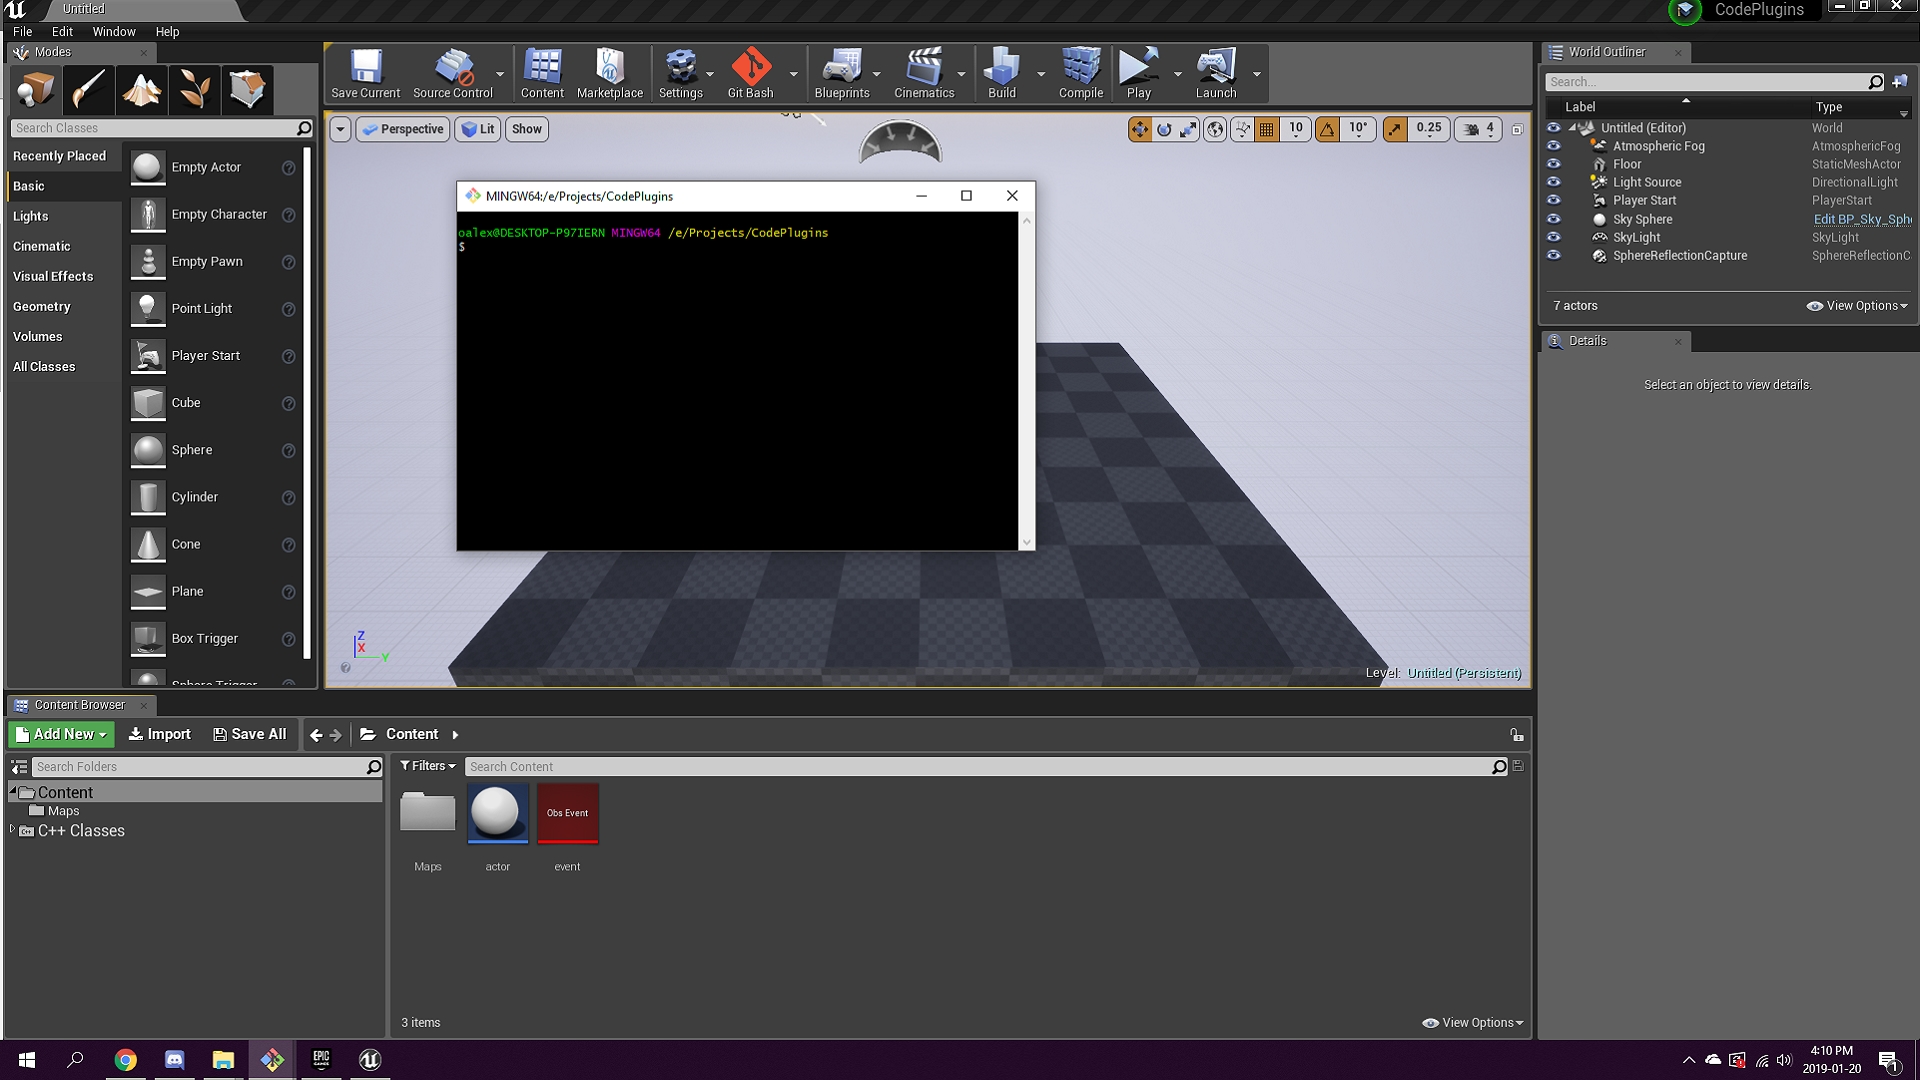Open the Window menu
The height and width of the screenshot is (1080, 1920).
(x=113, y=32)
